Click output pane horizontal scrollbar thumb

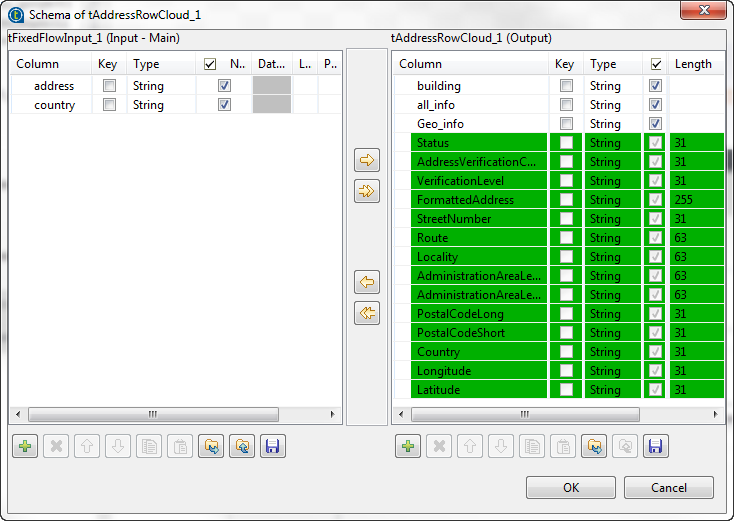click(525, 414)
